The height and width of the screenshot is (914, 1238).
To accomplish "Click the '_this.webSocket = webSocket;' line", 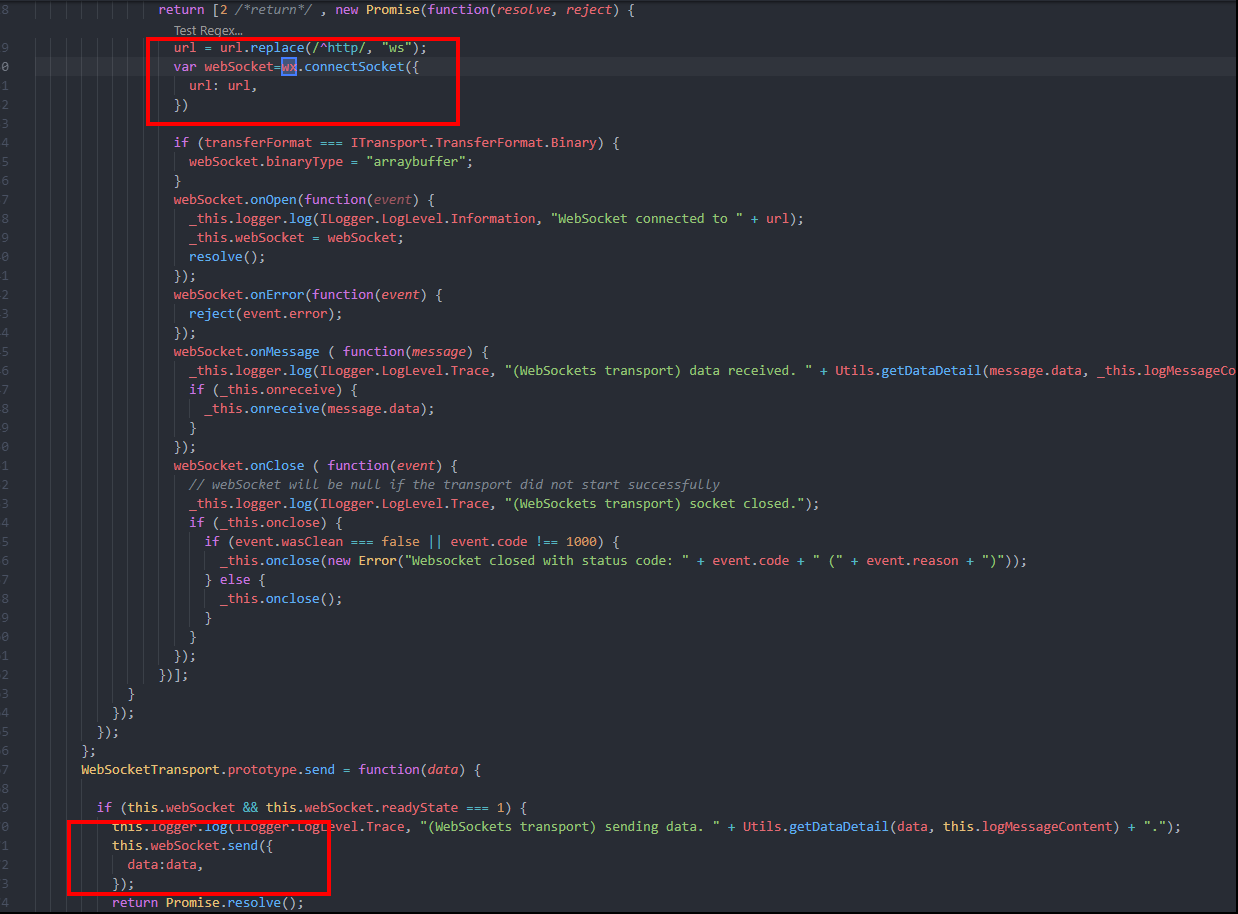I will point(296,237).
